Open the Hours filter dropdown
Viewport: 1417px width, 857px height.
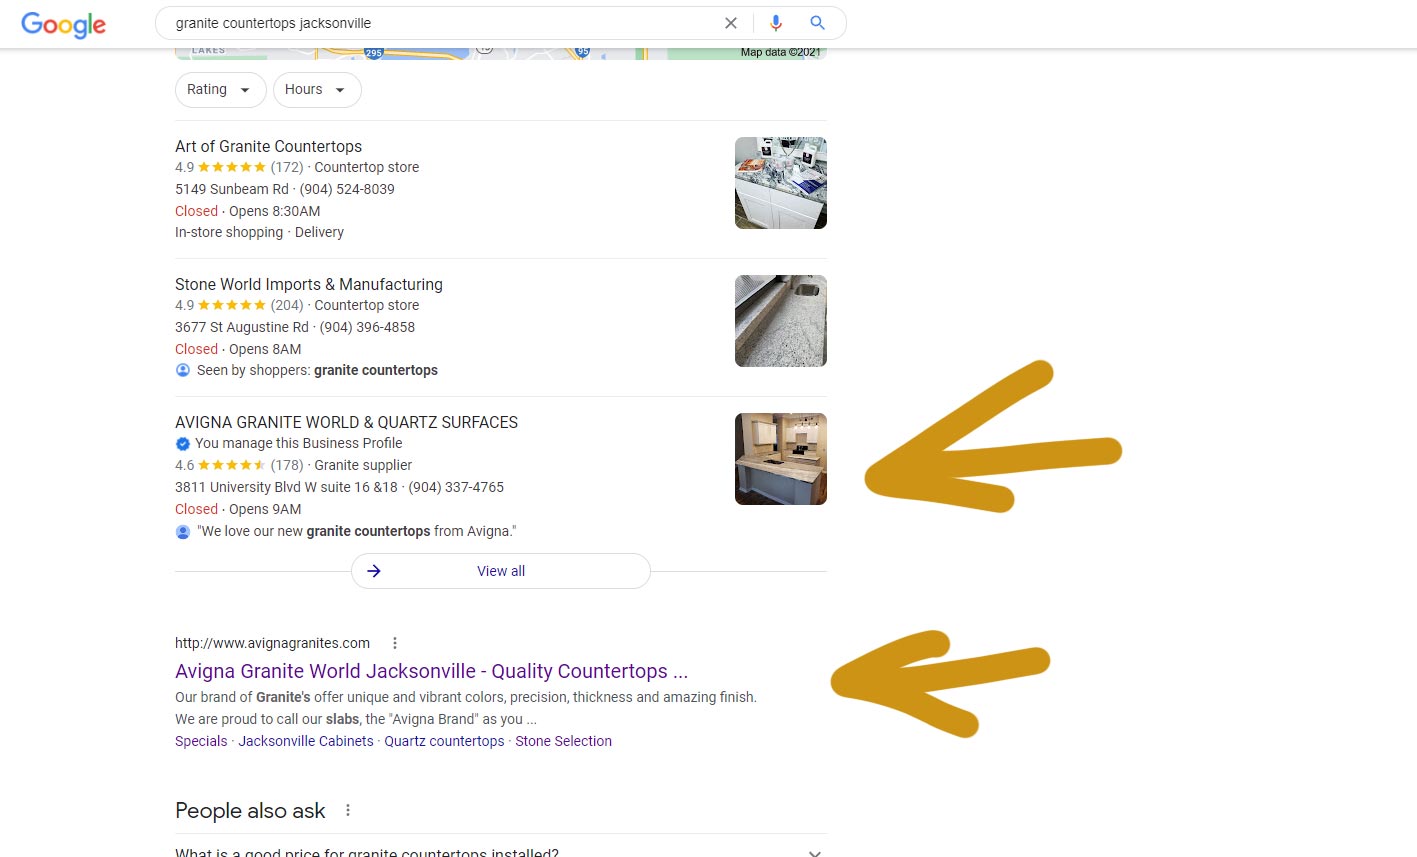pyautogui.click(x=317, y=90)
